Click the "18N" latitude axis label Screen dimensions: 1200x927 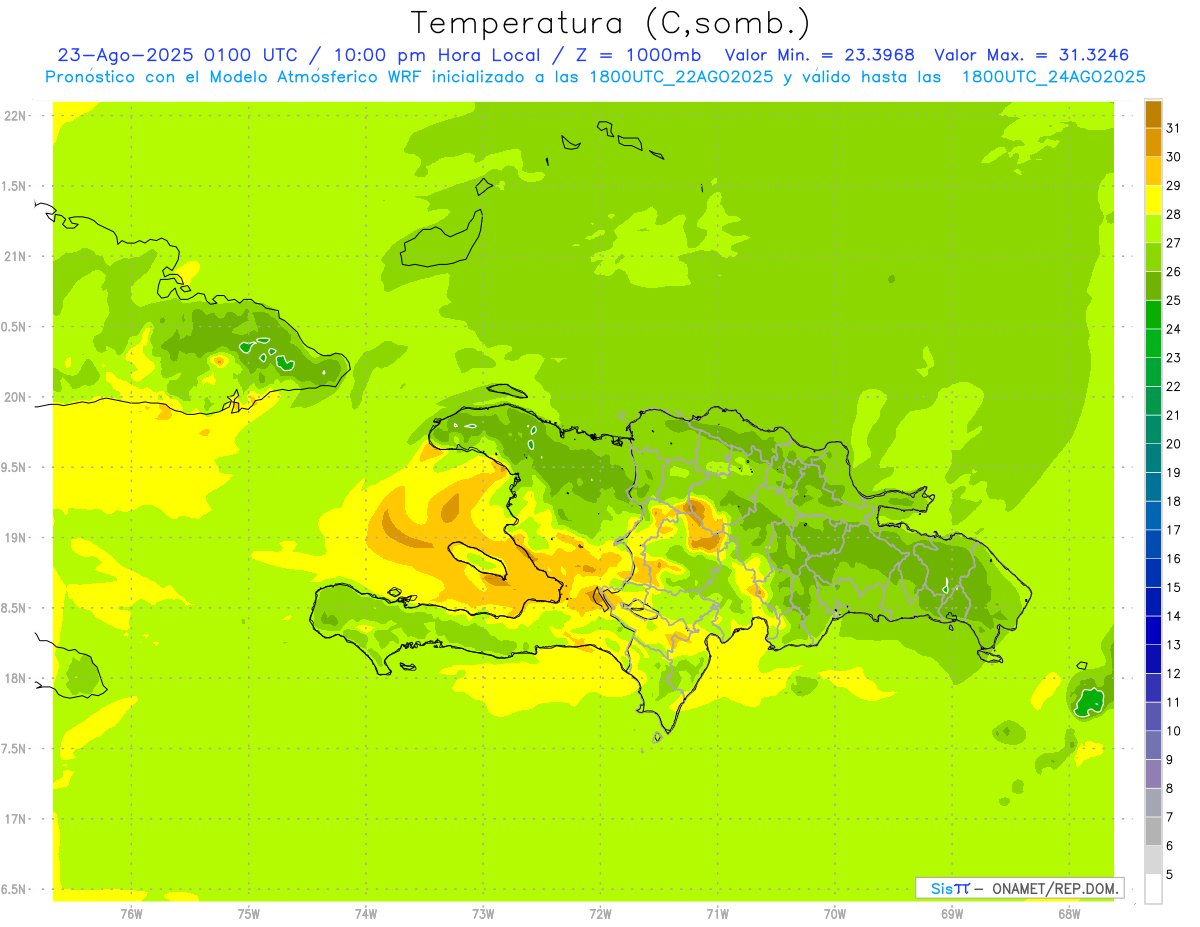[x=15, y=679]
